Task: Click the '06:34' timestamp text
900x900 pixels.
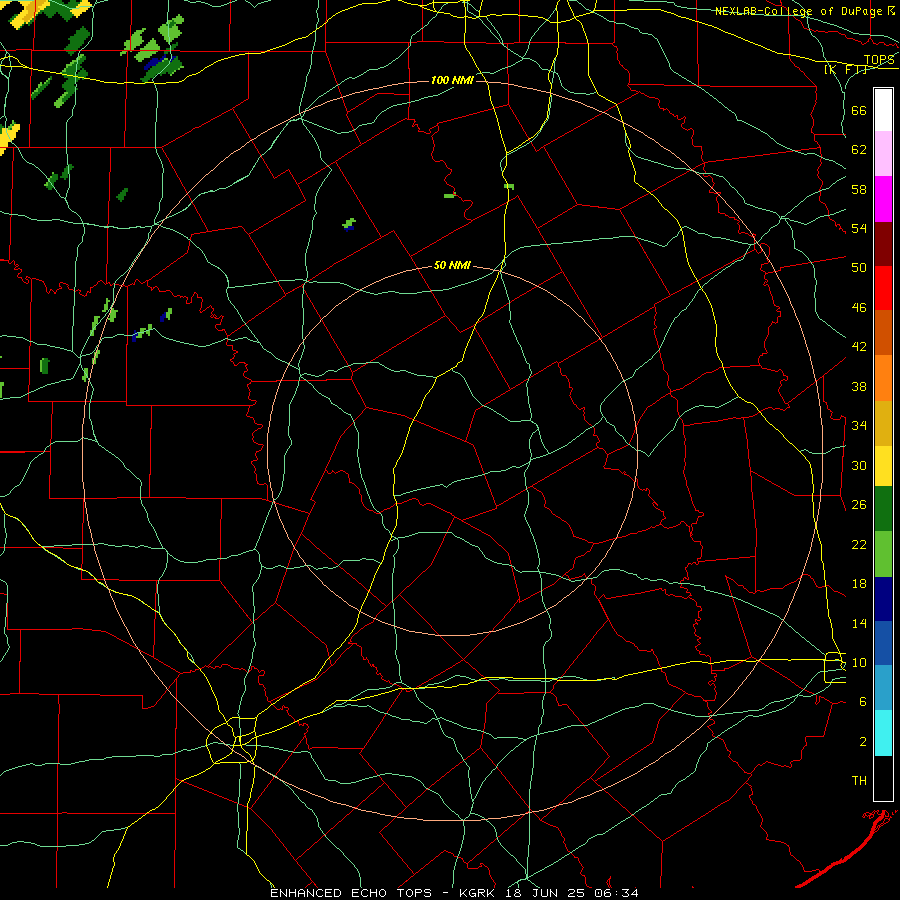Action: [617, 893]
